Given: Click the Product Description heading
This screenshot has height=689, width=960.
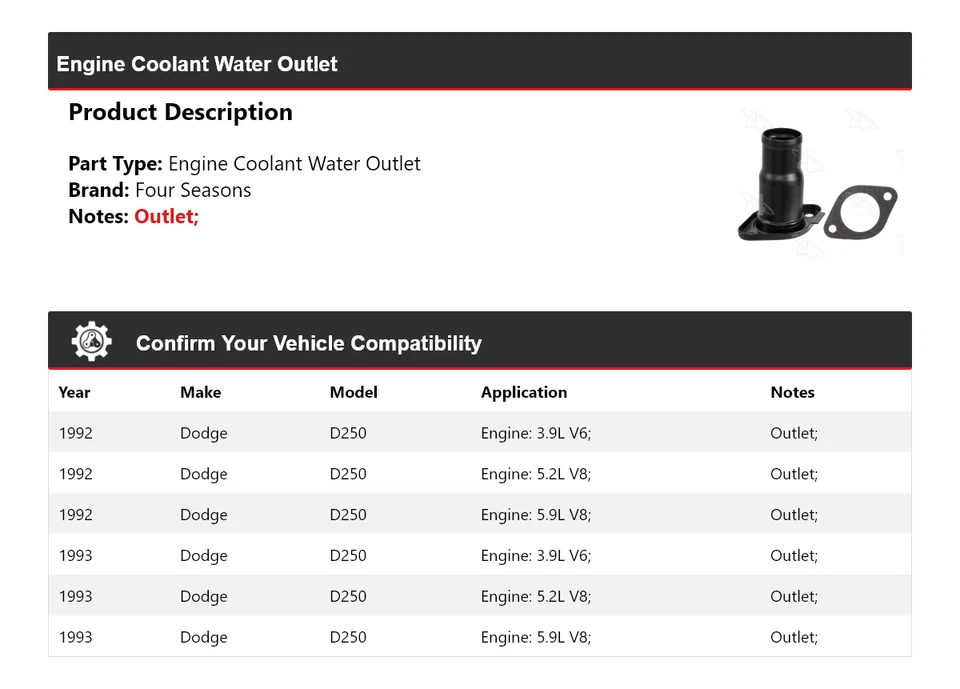Looking at the screenshot, I should point(180,112).
